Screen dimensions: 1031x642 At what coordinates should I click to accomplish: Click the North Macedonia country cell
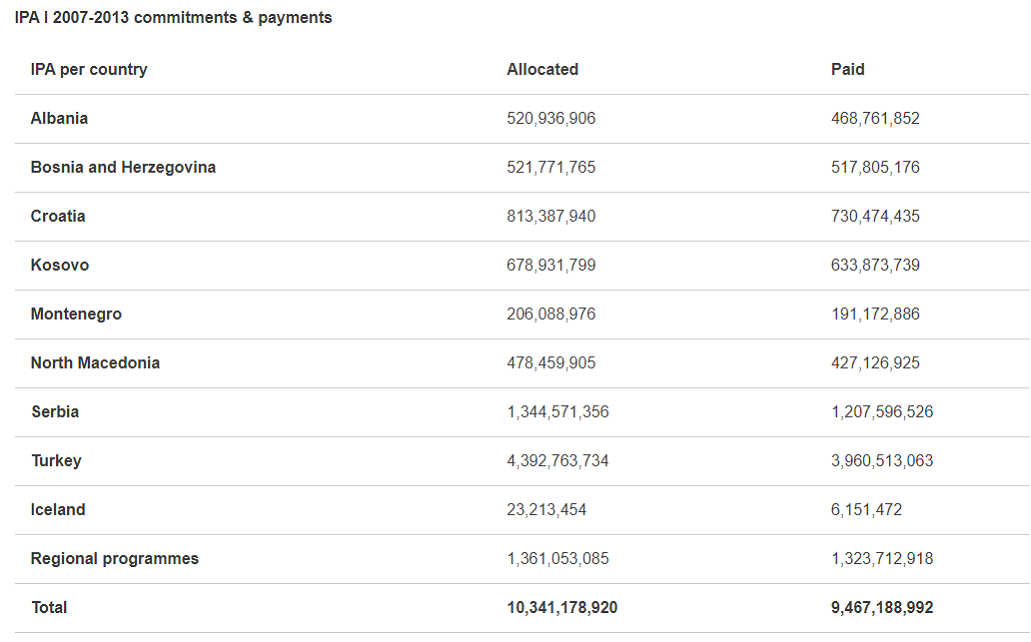tap(95, 363)
